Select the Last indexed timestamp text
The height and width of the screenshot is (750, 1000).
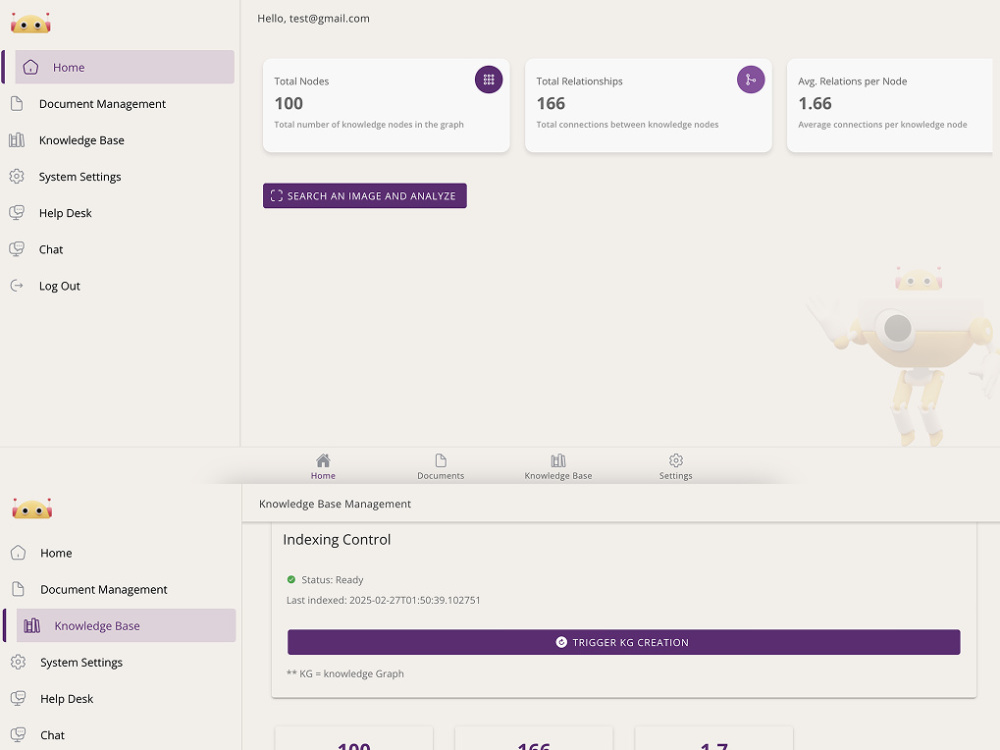(x=383, y=600)
